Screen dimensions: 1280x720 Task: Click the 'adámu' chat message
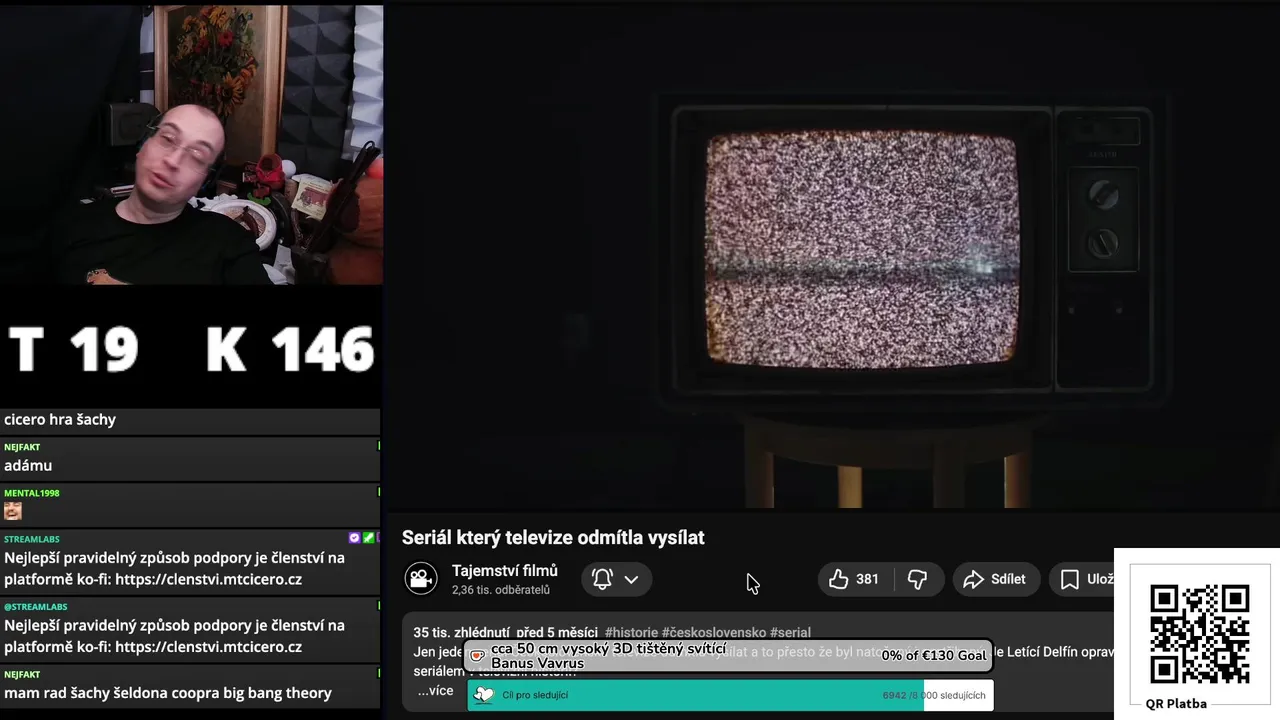coord(28,465)
